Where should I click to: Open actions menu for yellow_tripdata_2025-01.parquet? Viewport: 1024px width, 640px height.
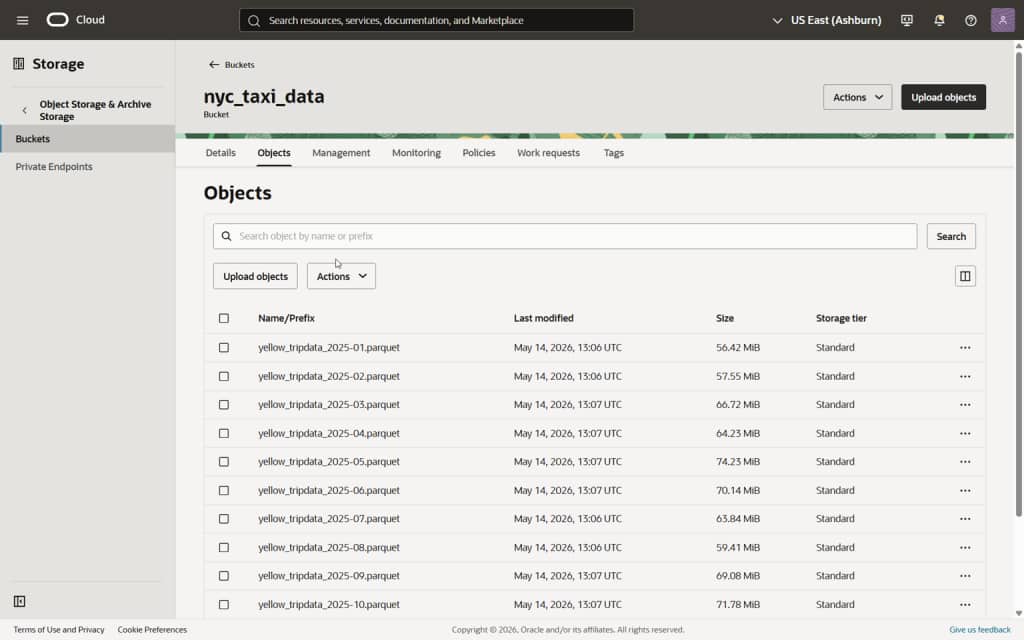point(965,347)
